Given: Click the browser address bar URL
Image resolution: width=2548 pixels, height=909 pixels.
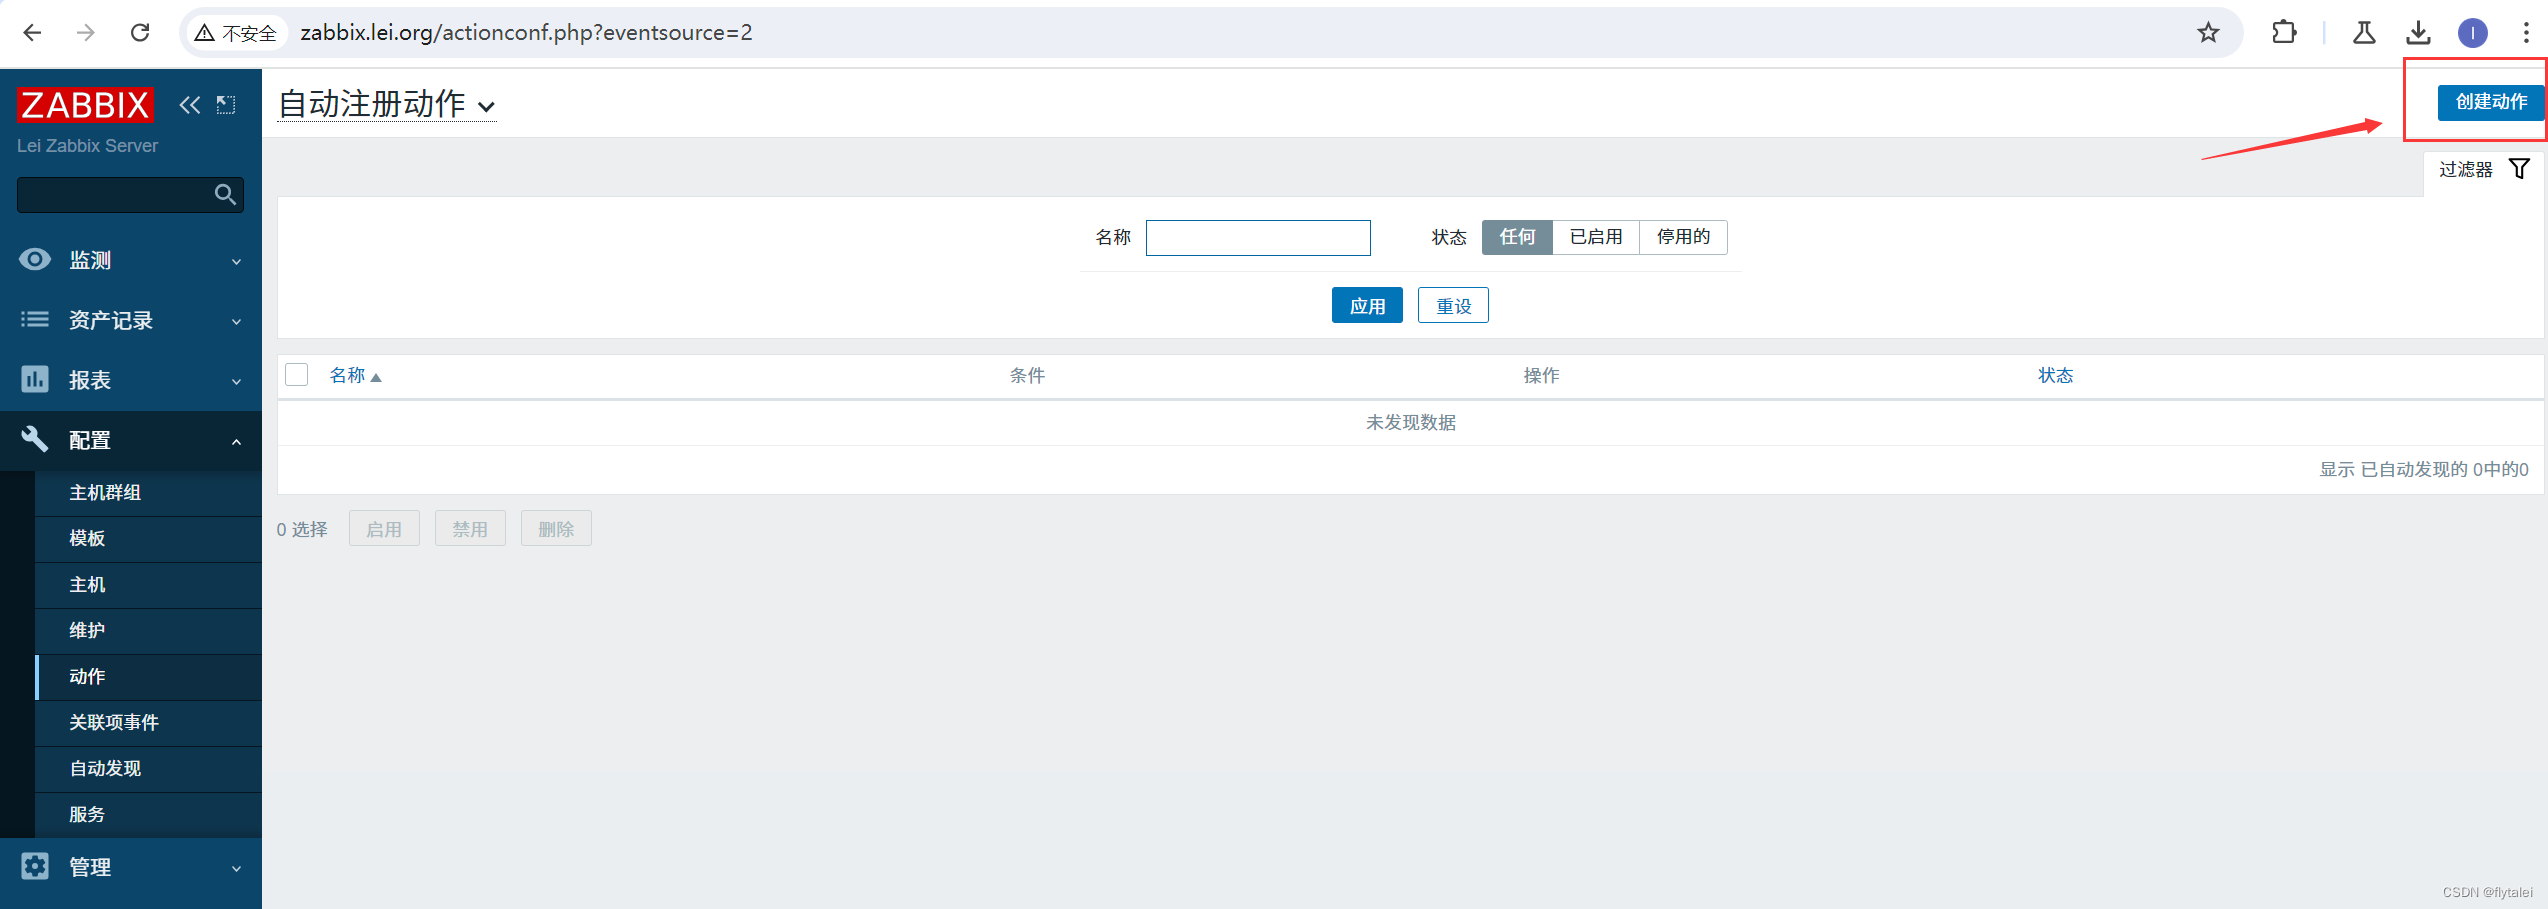Looking at the screenshot, I should [x=526, y=33].
